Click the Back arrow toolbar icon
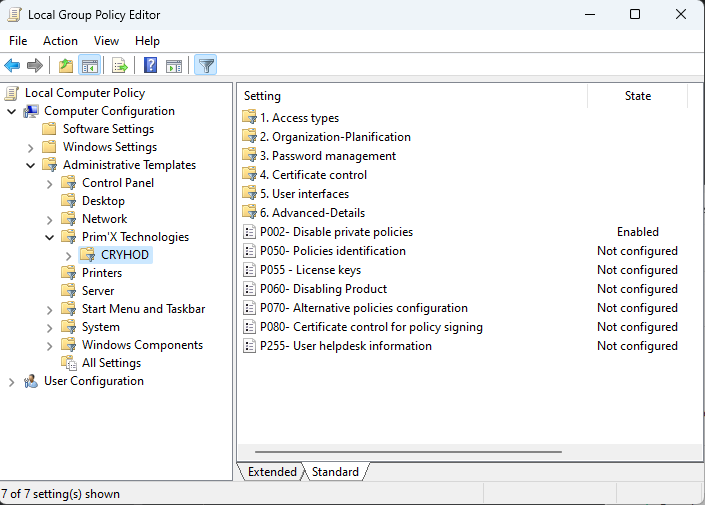705x505 pixels. click(12, 66)
